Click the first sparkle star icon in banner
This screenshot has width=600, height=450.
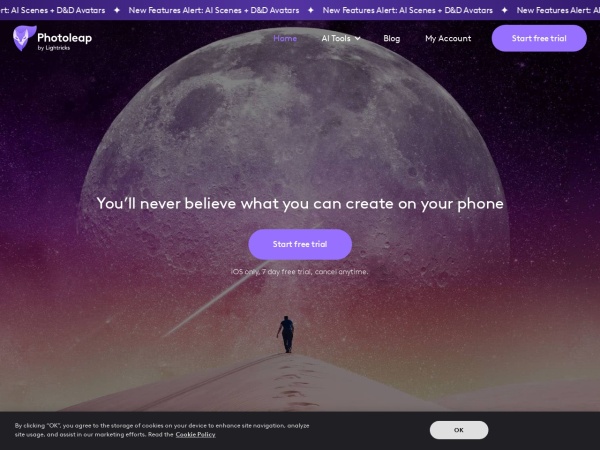tap(117, 10)
